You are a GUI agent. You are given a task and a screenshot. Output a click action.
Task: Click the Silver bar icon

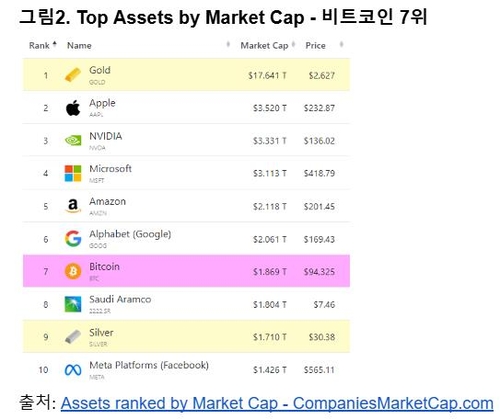coord(73,337)
